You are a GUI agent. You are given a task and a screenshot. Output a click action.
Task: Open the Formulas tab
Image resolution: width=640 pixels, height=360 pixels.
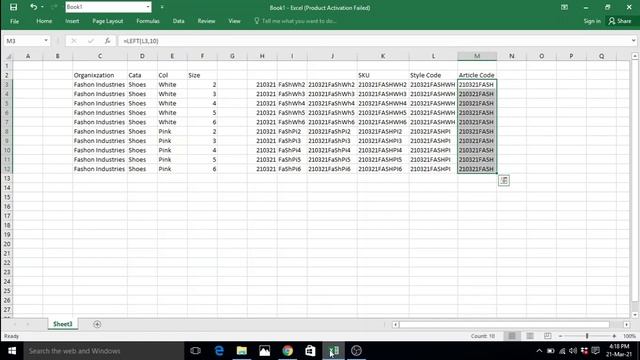[x=148, y=21]
